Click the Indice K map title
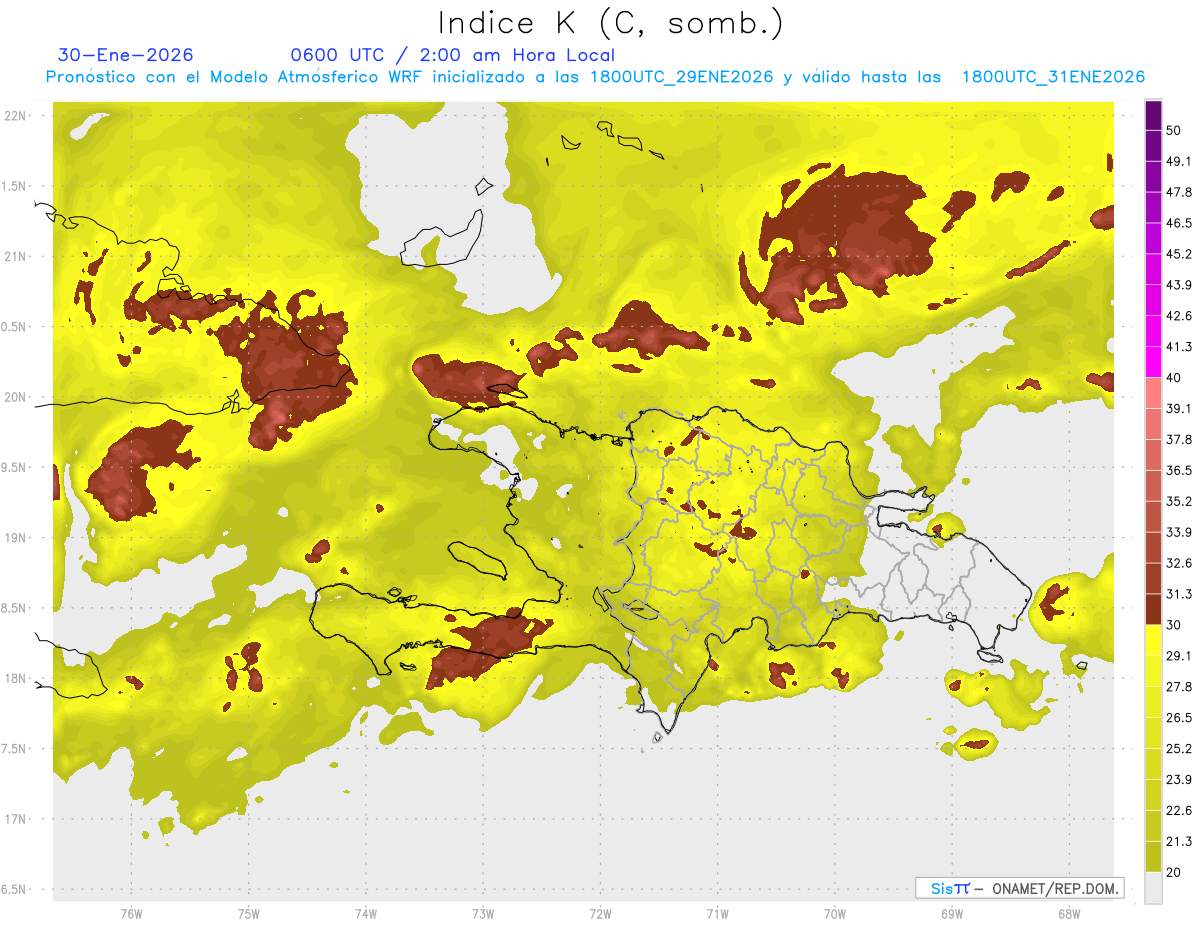Viewport: 1200px width, 927px height. click(610, 24)
